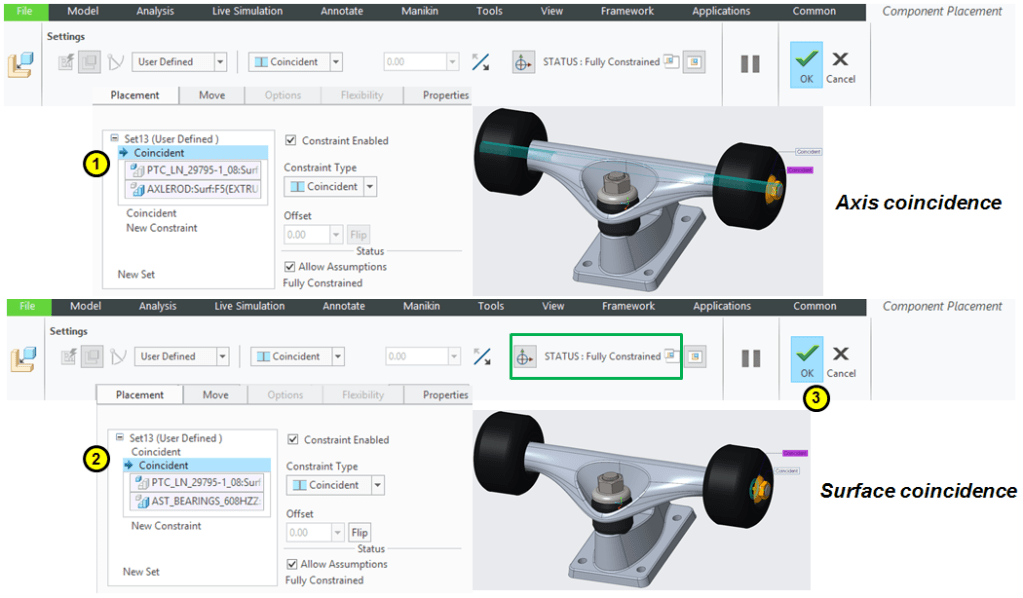Viewport: 1023px width, 598px height.
Task: Click the change orientation icon beside the upper offset field
Action: point(481,62)
